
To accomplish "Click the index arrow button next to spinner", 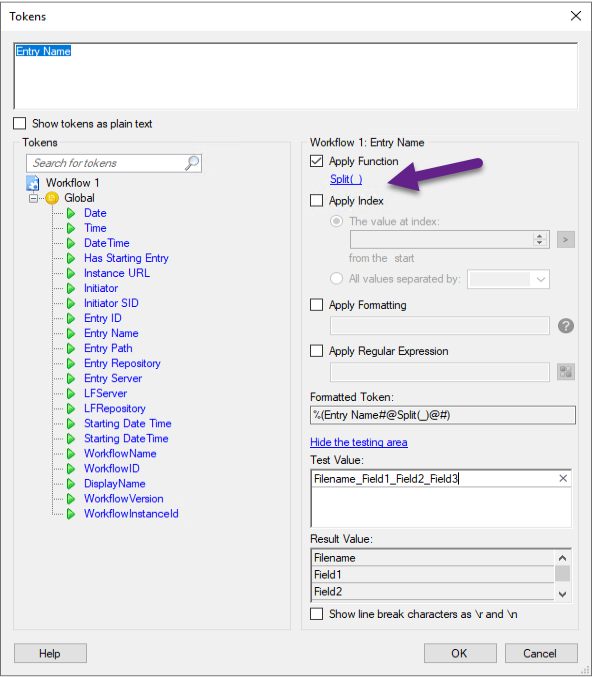I will coord(566,239).
